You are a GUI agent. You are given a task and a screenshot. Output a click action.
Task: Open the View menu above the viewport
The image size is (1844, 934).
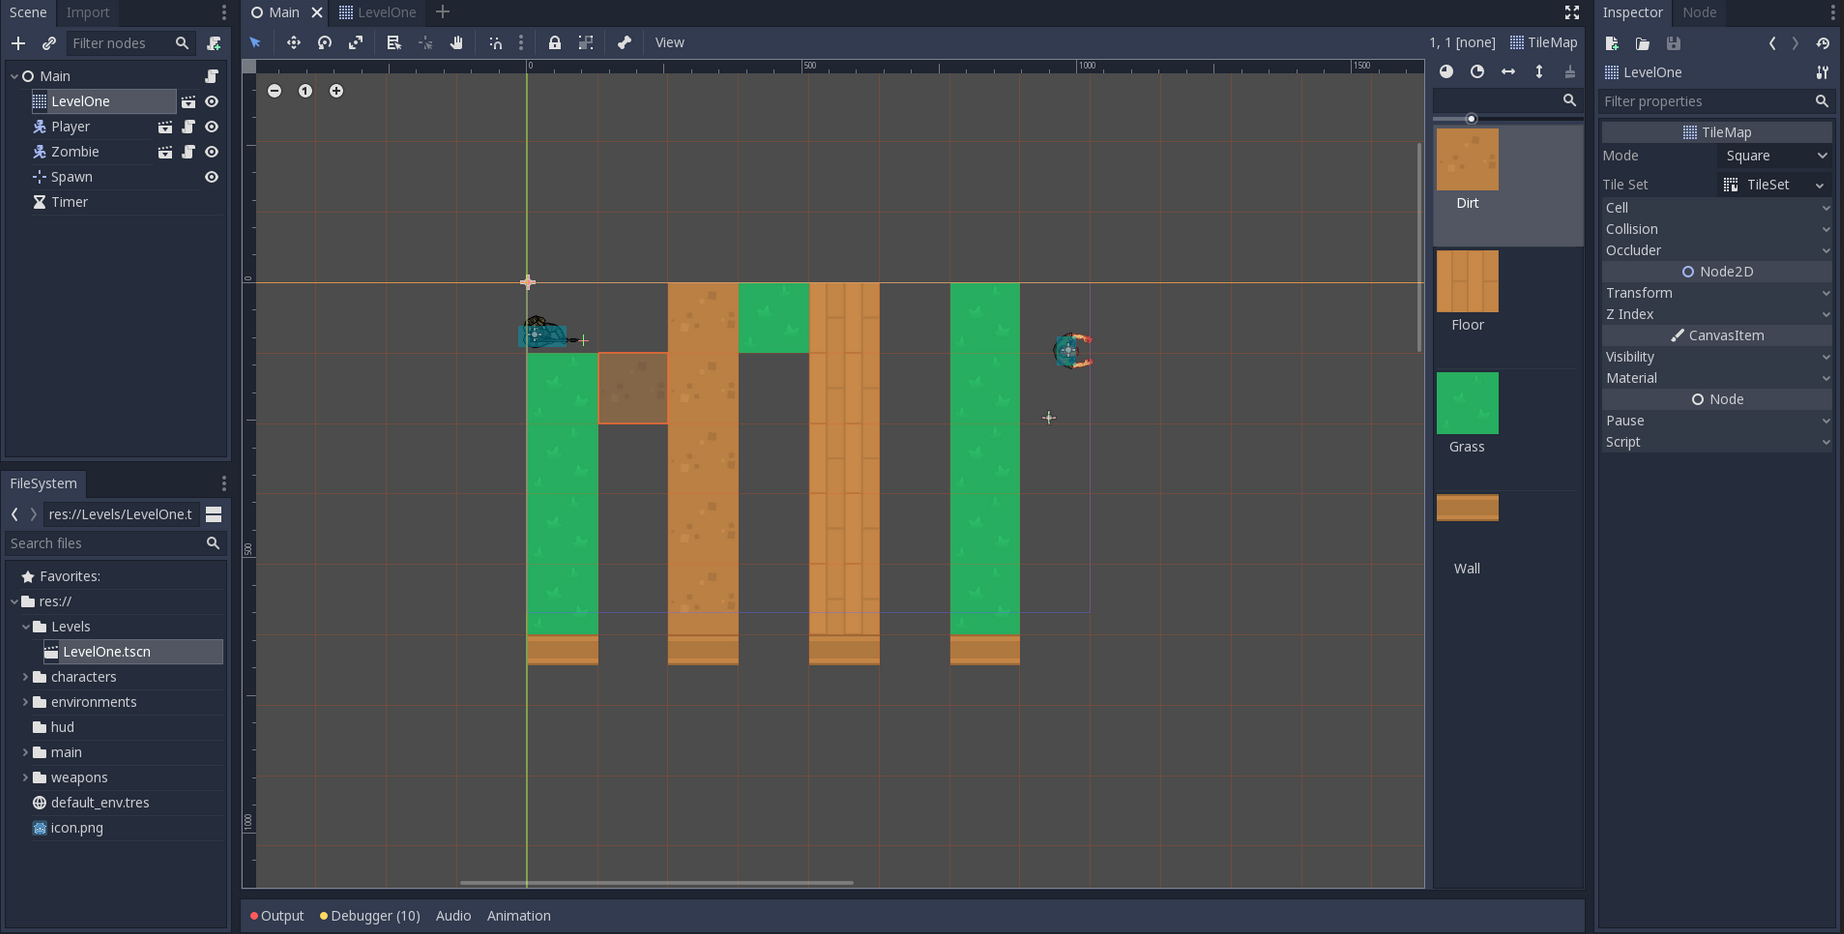pos(669,42)
